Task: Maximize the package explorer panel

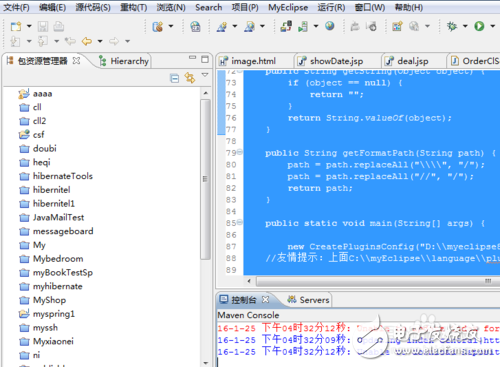Action: click(205, 59)
